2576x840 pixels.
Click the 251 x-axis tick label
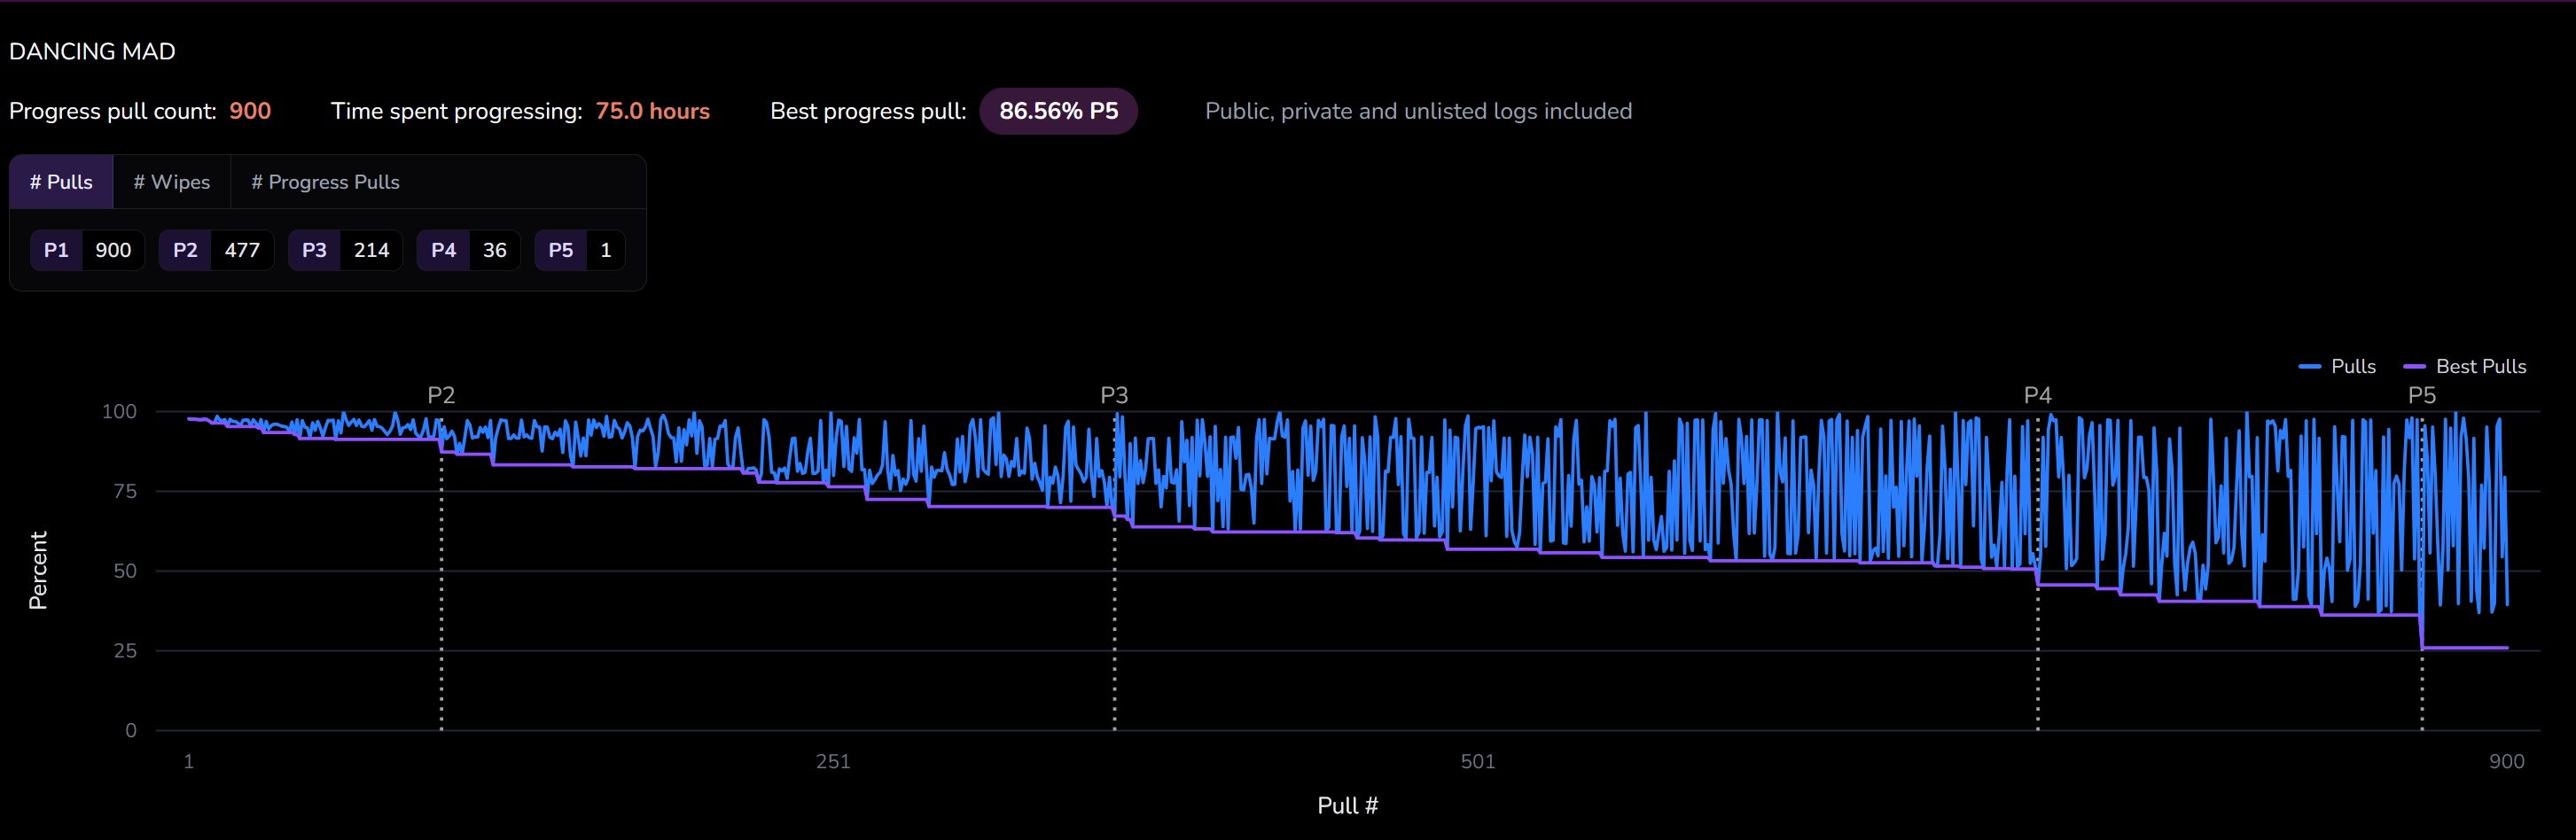pyautogui.click(x=833, y=762)
